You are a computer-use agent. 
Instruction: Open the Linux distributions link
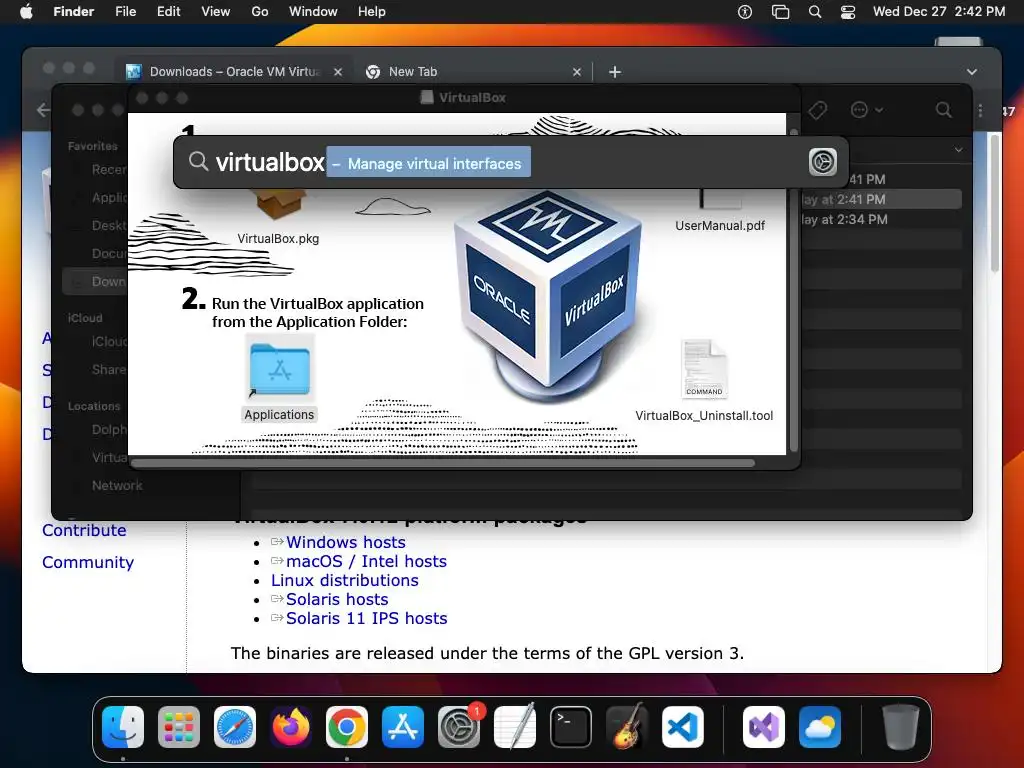(x=345, y=580)
